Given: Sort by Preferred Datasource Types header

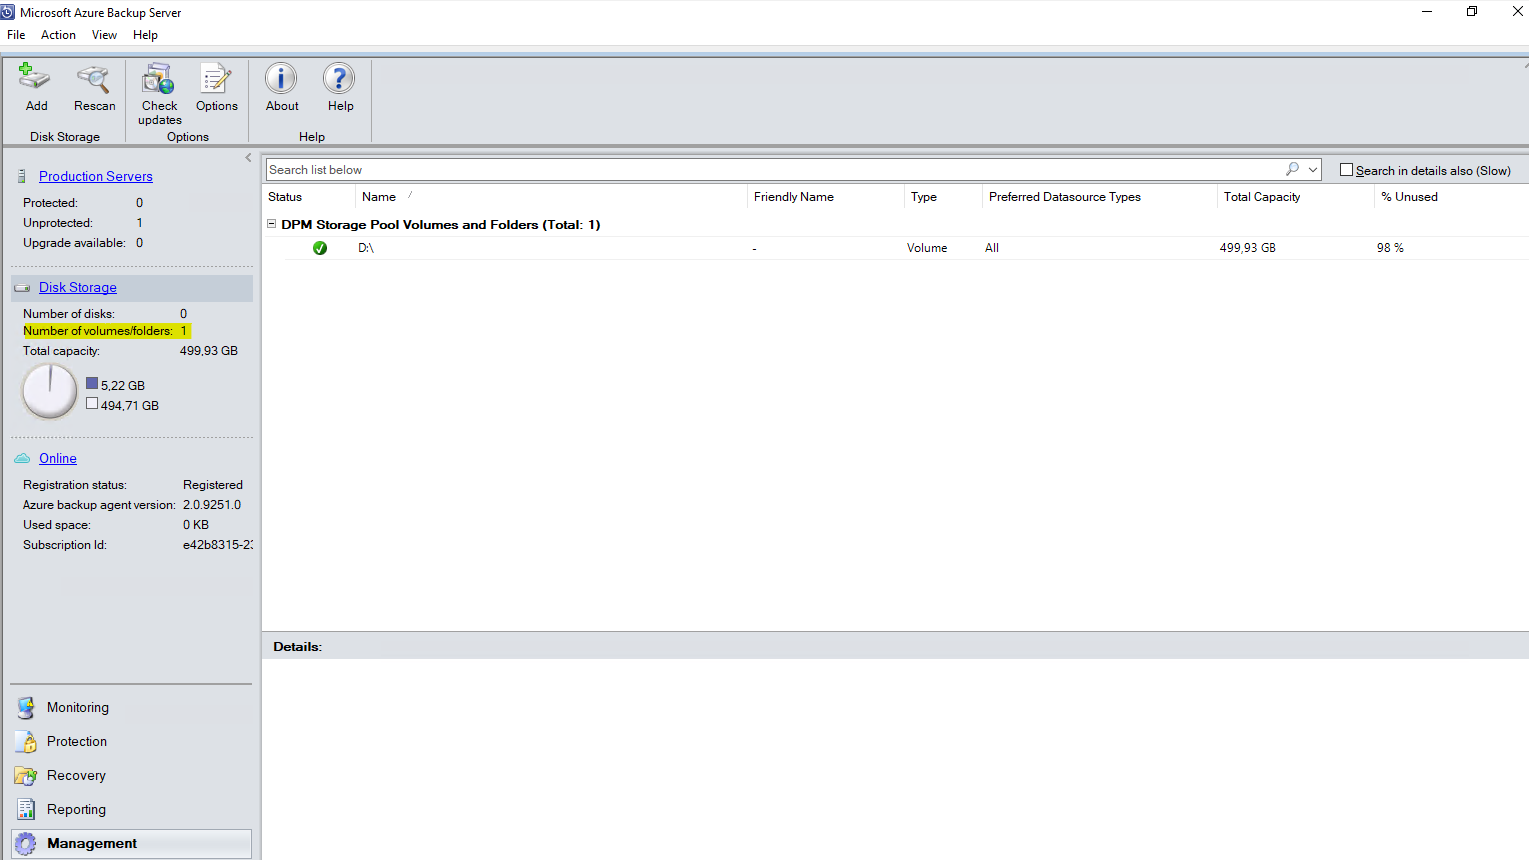Looking at the screenshot, I should 1065,197.
